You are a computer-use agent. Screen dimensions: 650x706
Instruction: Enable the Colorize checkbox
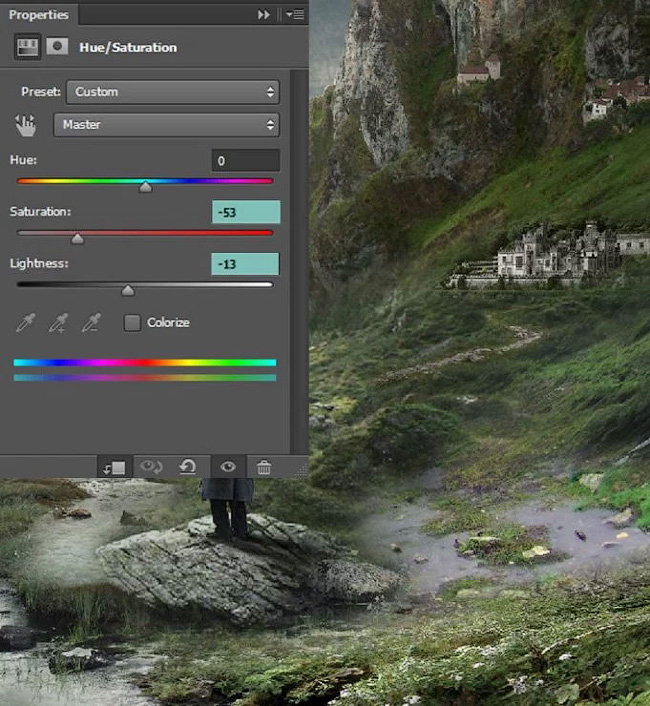coord(132,322)
